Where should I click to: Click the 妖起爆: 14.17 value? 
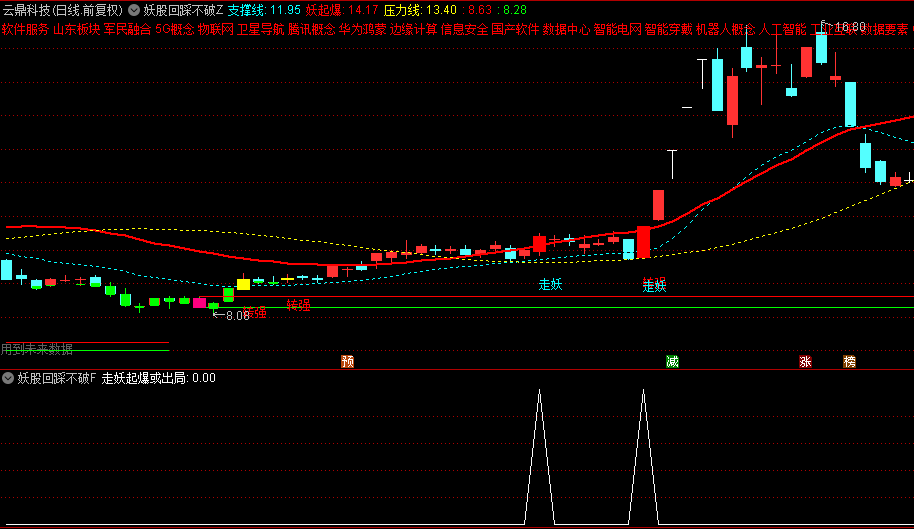(x=342, y=10)
